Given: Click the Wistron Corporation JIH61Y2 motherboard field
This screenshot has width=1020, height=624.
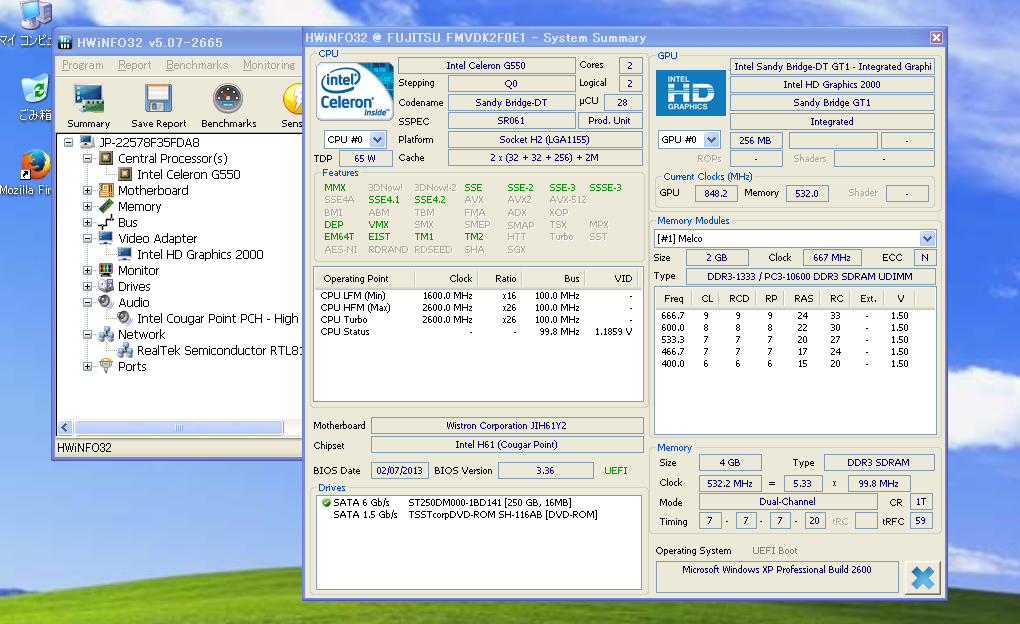Looking at the screenshot, I should [x=507, y=426].
